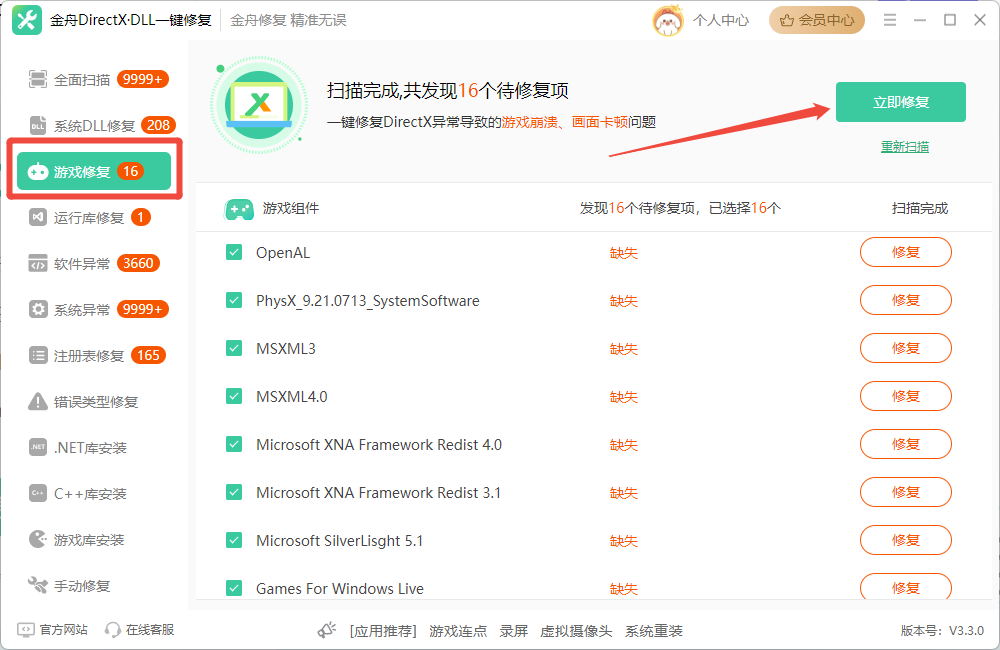Viewport: 1000px width, 650px height.
Task: Uncheck the OpenAL checkbox
Action: point(234,253)
